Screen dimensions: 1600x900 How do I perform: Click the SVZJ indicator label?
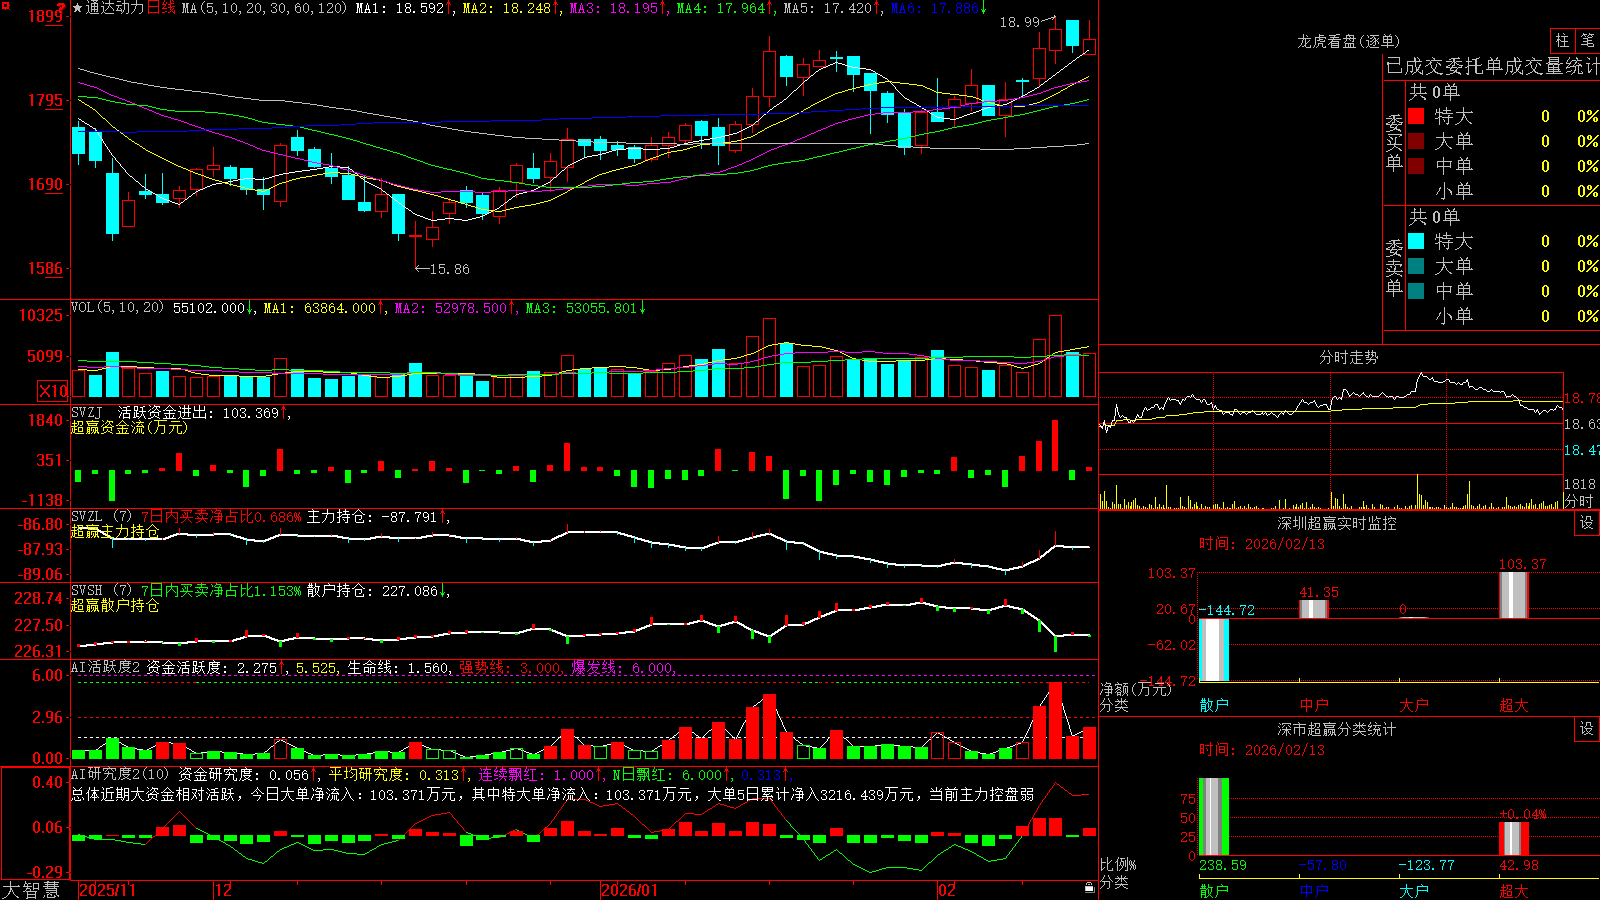pyautogui.click(x=87, y=413)
